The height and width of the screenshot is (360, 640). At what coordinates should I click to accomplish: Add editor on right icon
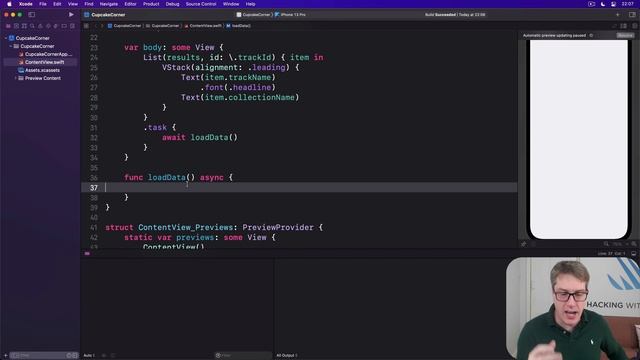point(634,26)
